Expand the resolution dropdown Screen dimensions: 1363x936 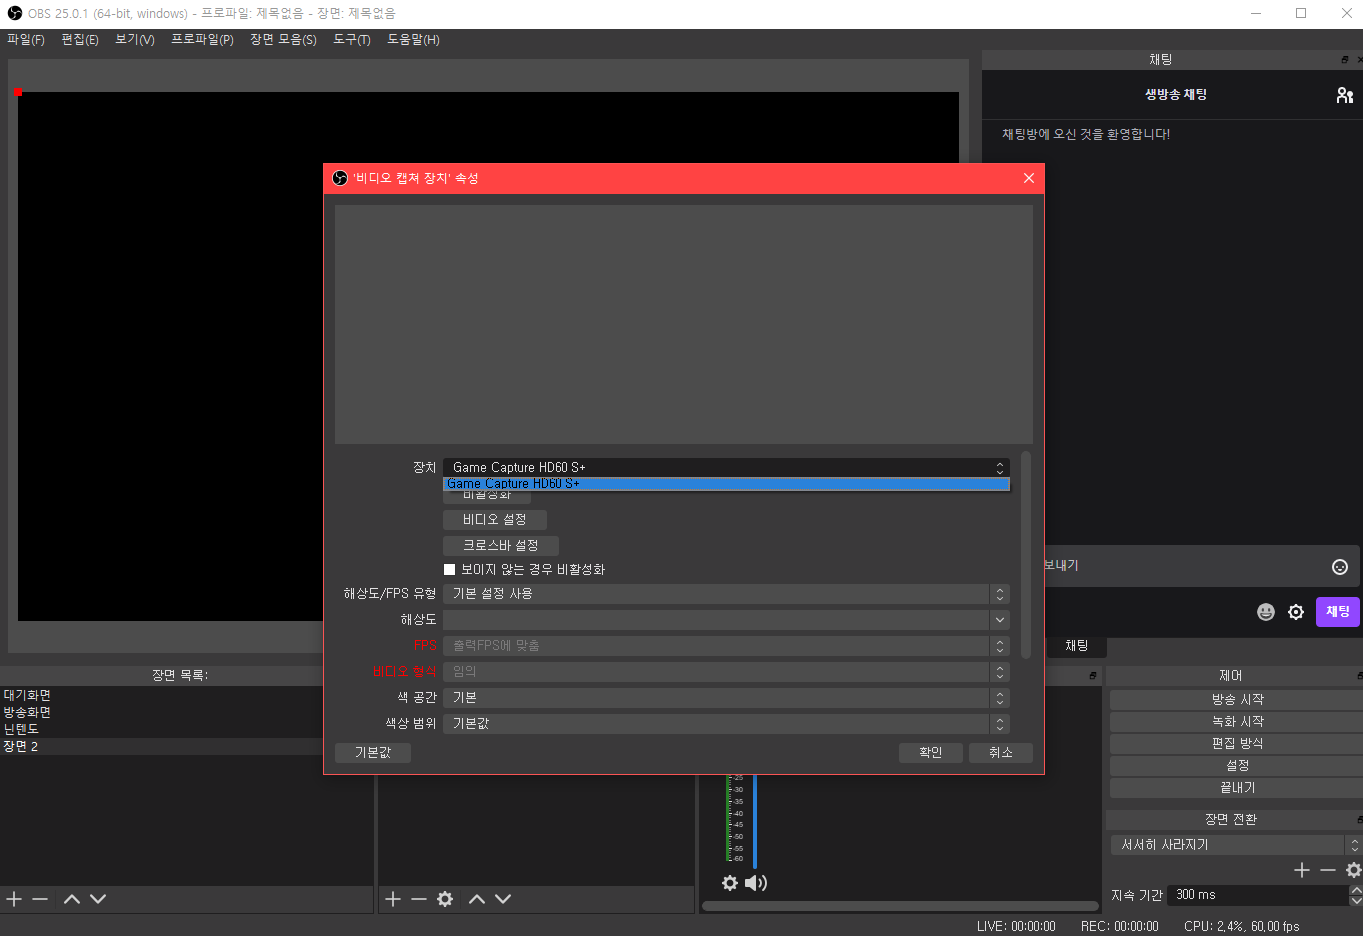[999, 620]
